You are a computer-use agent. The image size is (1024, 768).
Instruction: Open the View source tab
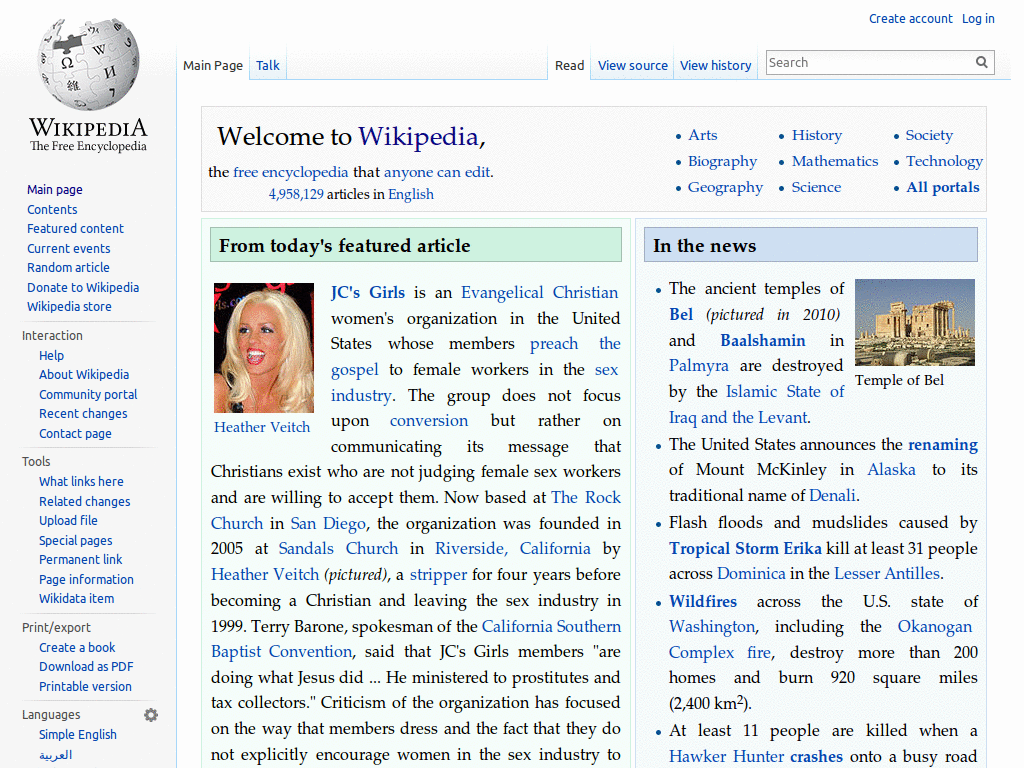633,65
